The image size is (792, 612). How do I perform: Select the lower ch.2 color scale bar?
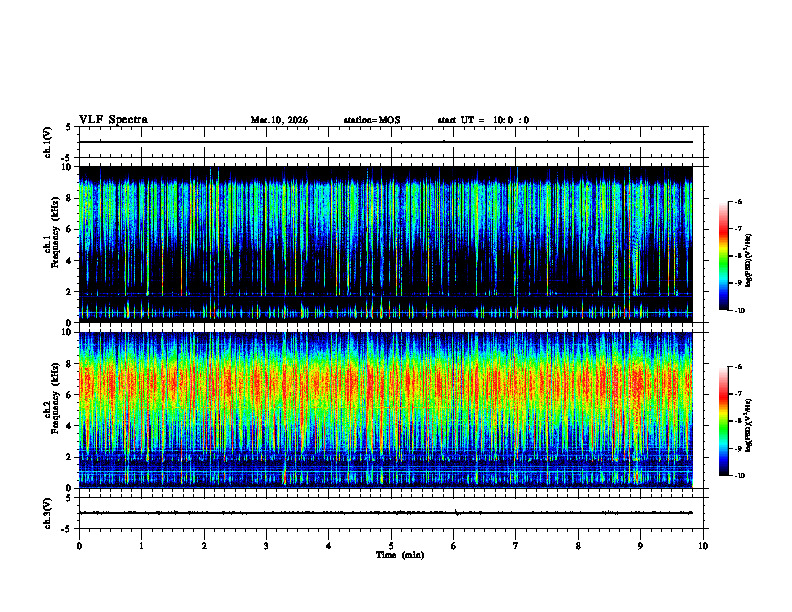pos(724,421)
